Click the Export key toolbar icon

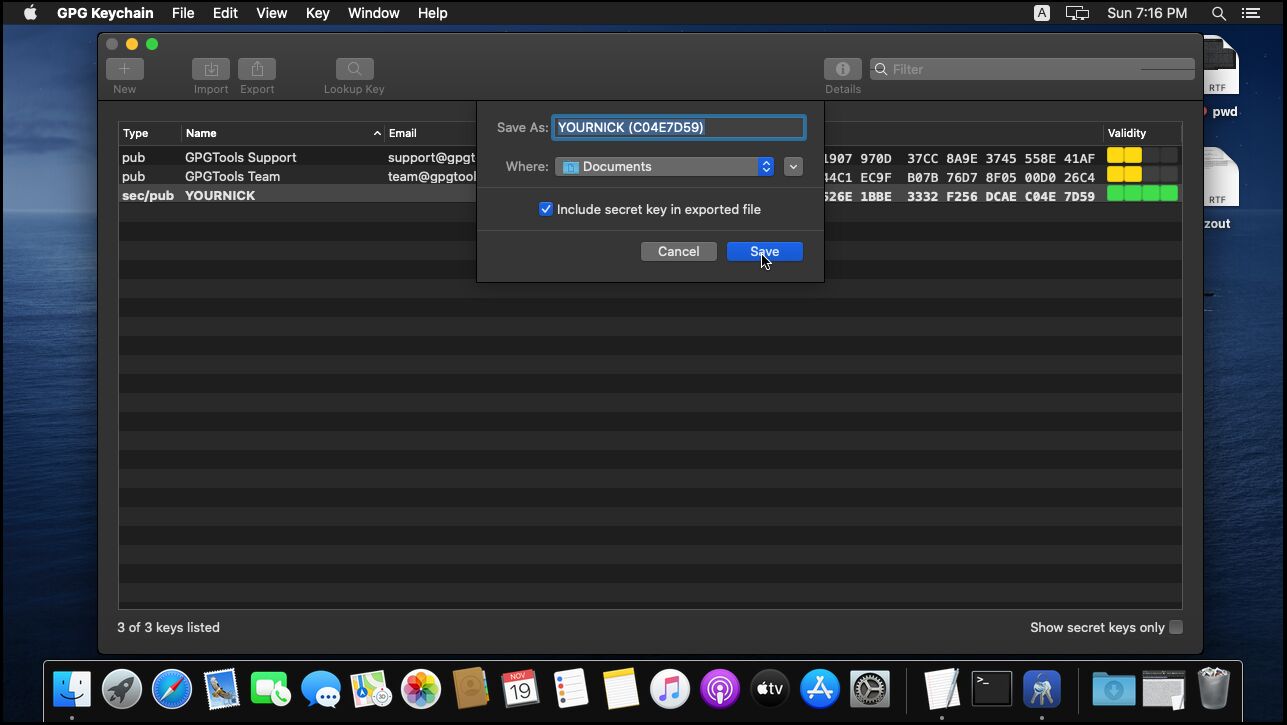[257, 69]
